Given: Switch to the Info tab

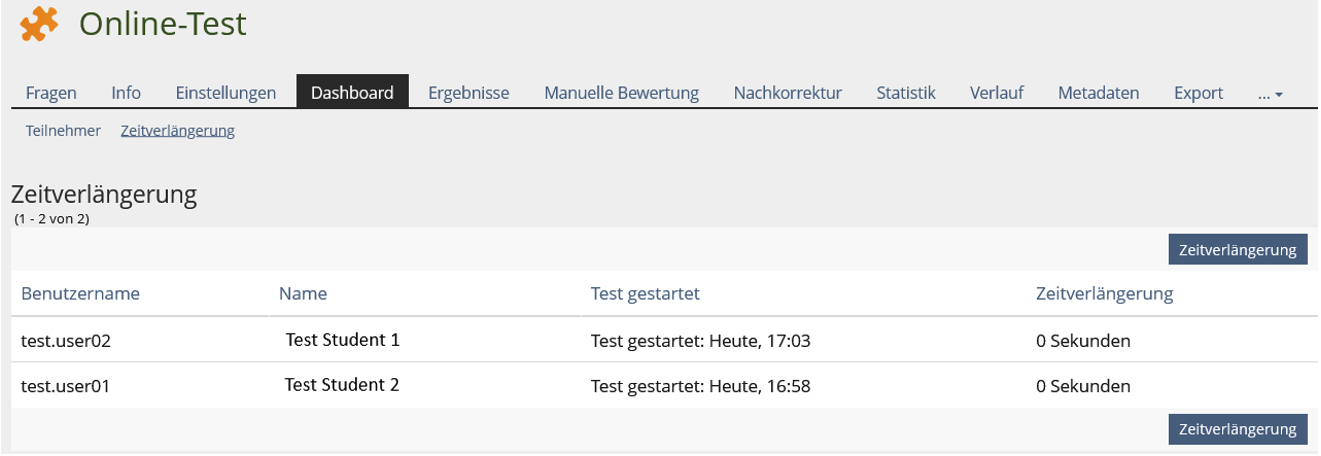Looking at the screenshot, I should (126, 93).
